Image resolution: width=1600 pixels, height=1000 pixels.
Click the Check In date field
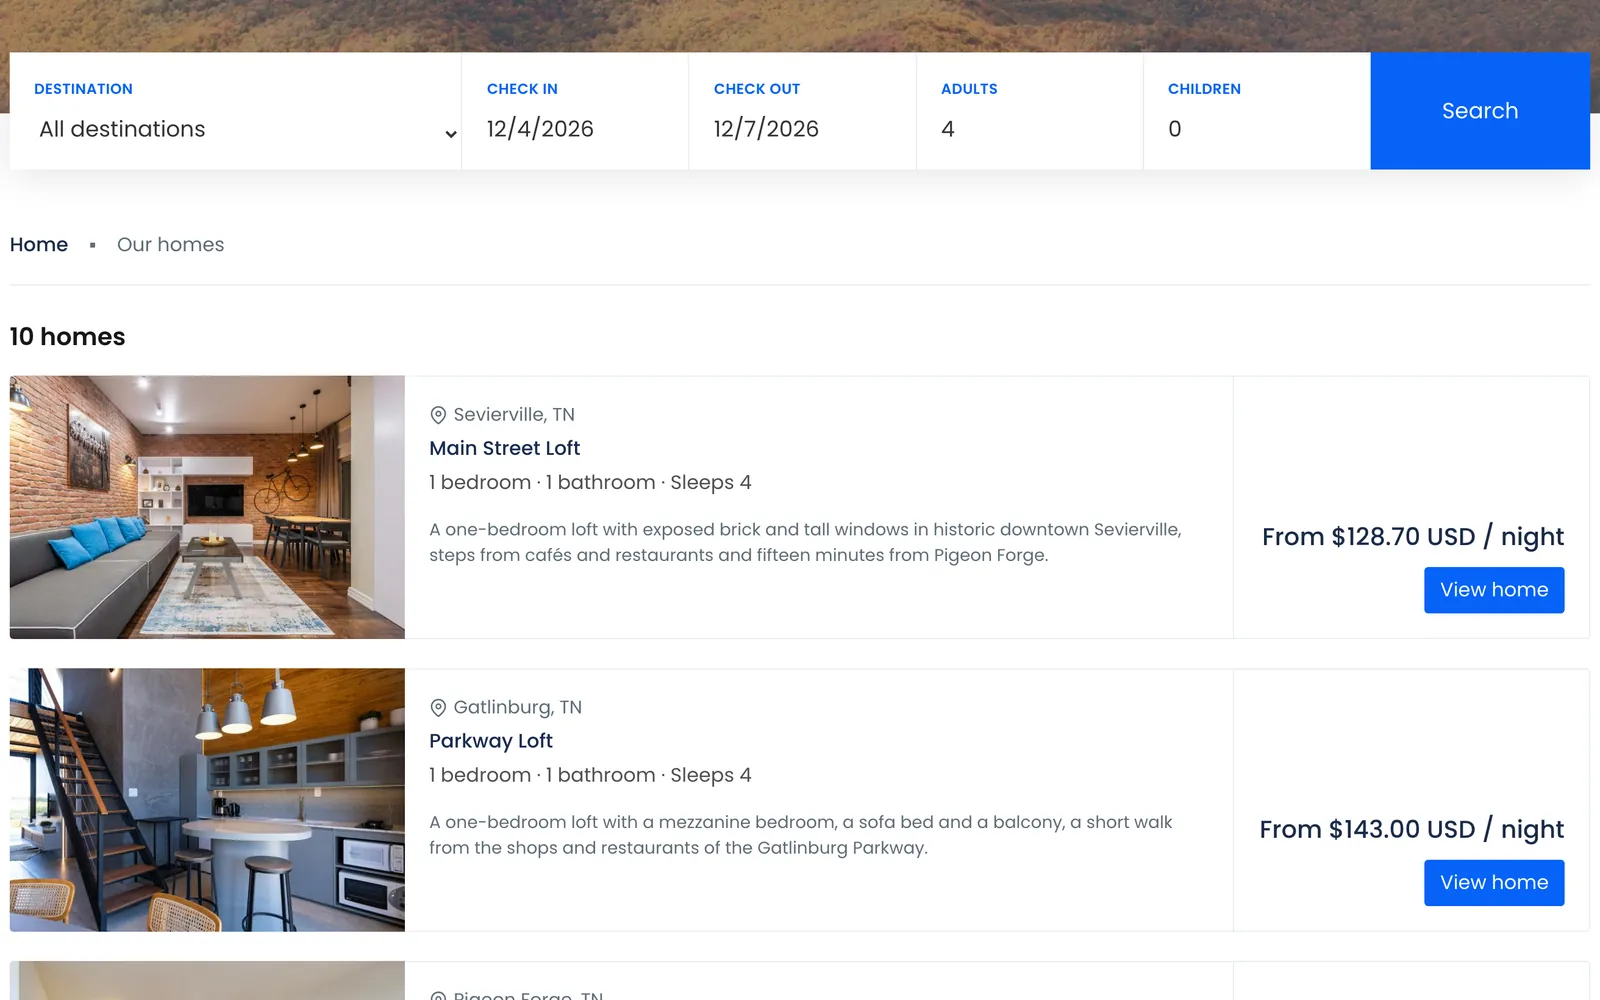pyautogui.click(x=575, y=129)
